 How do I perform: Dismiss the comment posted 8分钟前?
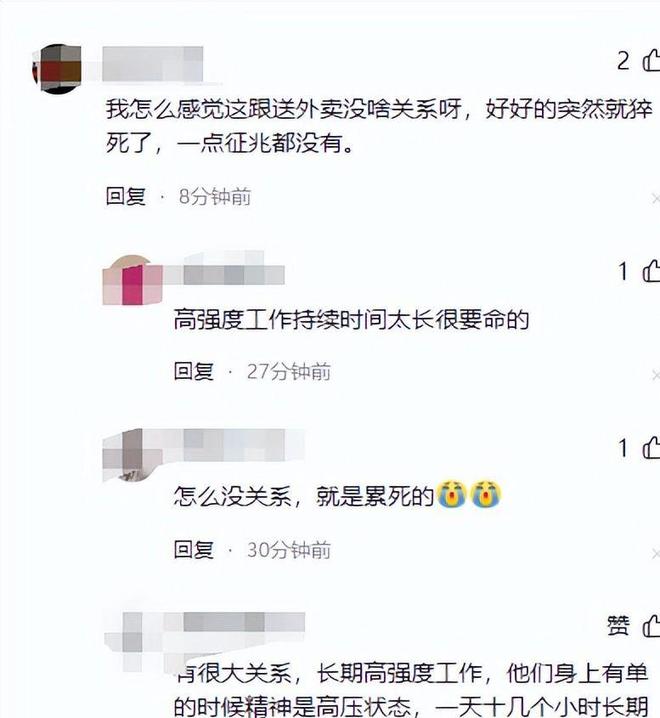coord(655,198)
